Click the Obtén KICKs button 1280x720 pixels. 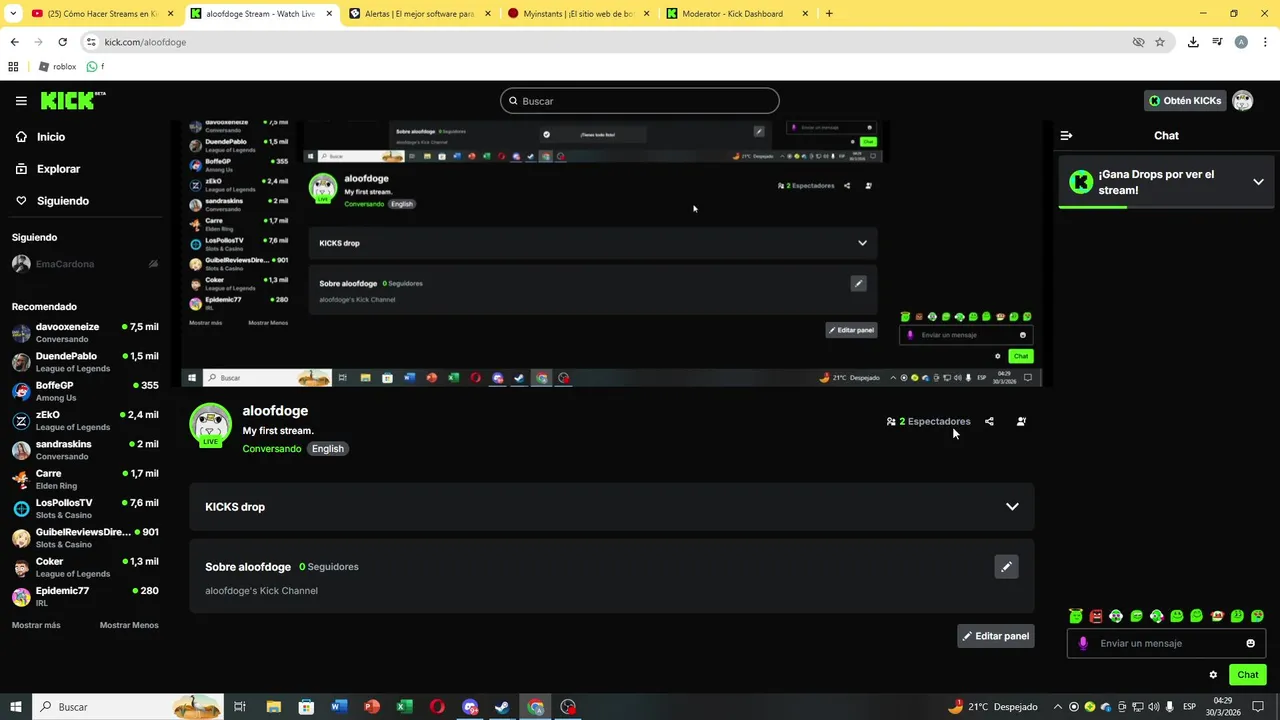[x=1185, y=101]
